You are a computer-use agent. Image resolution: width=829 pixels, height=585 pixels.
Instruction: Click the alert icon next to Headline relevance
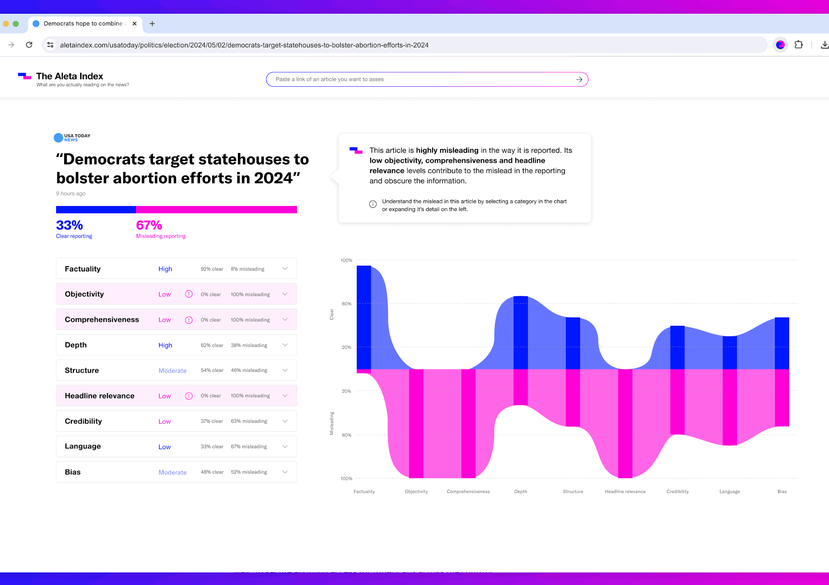(x=189, y=396)
